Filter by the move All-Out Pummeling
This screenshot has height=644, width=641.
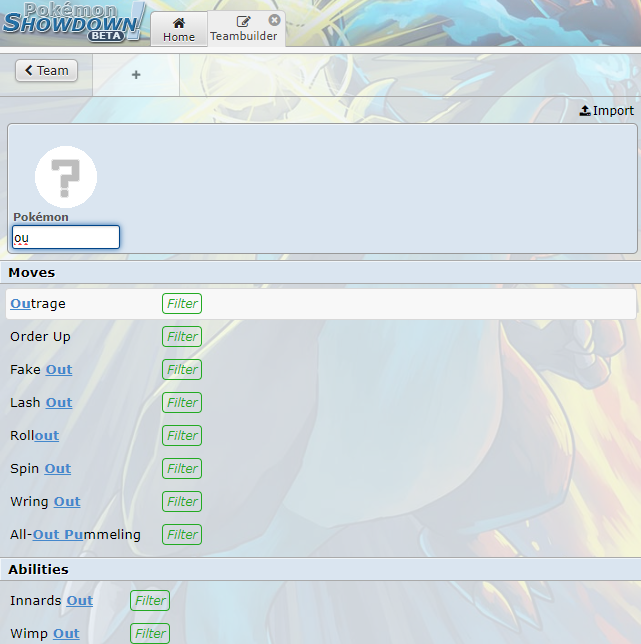[x=182, y=534]
